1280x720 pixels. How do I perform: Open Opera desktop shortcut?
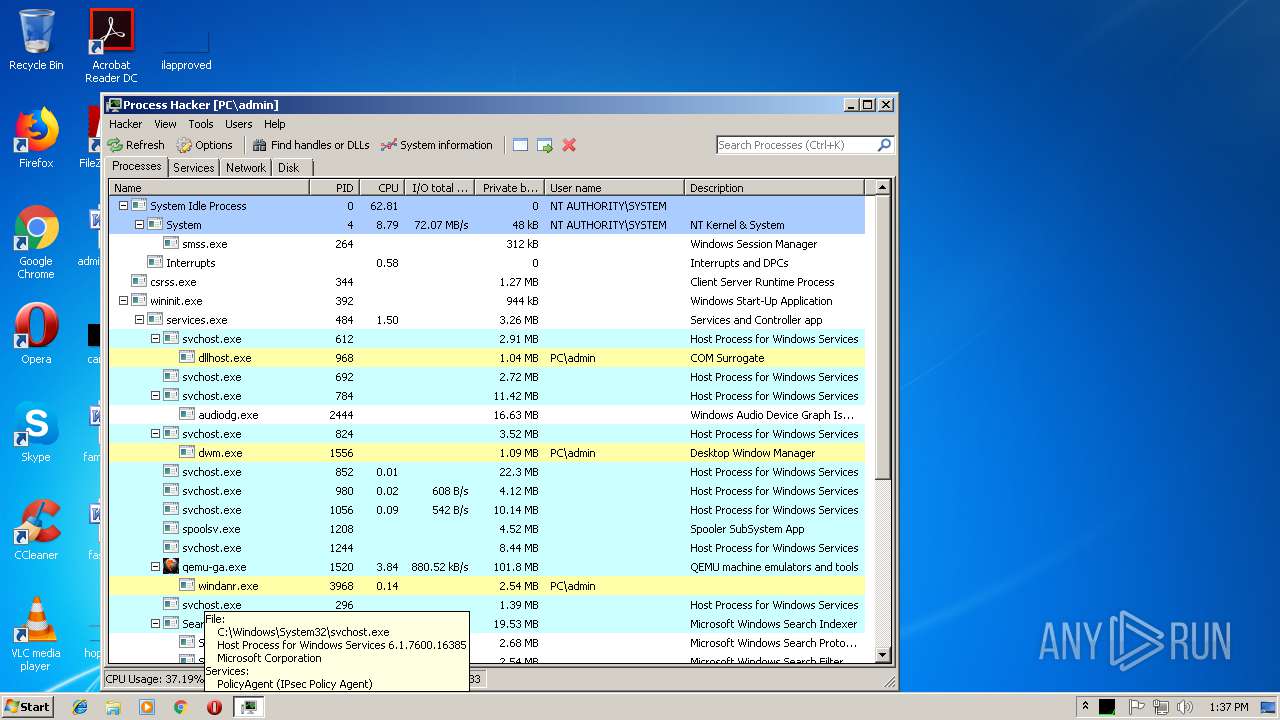coord(36,333)
